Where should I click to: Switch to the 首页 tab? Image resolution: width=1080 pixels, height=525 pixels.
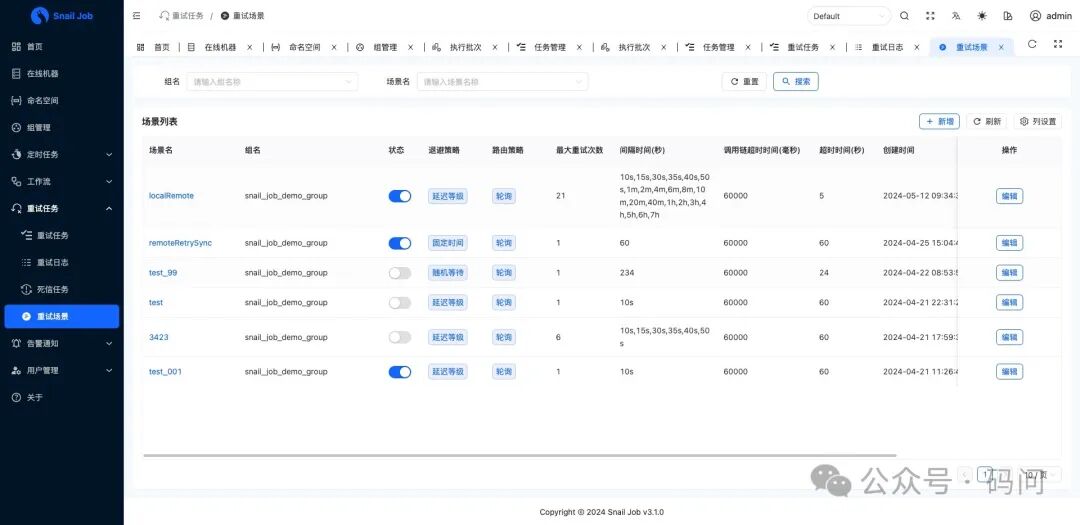(x=154, y=48)
